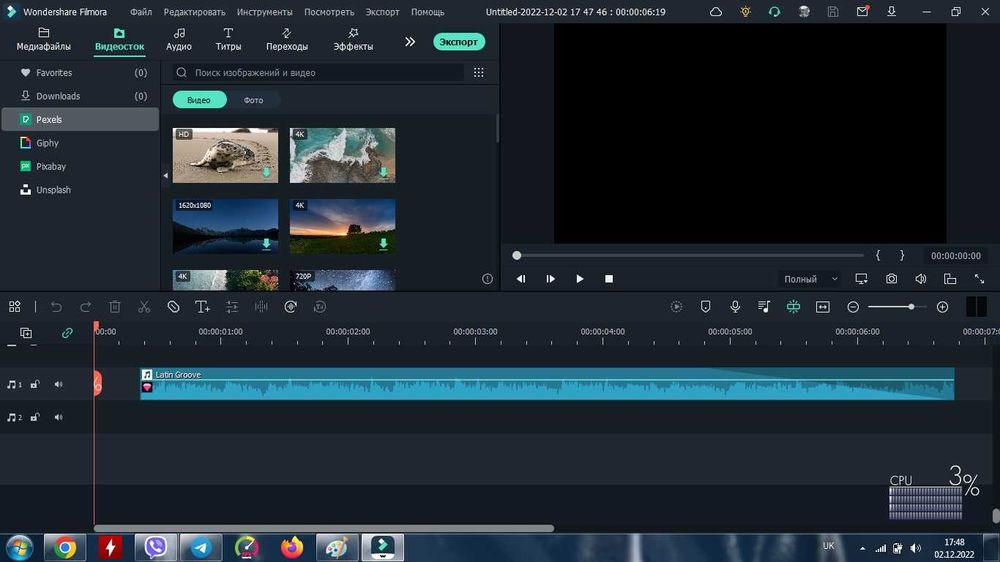Select the scissors split tool
The height and width of the screenshot is (562, 1000).
(x=144, y=307)
